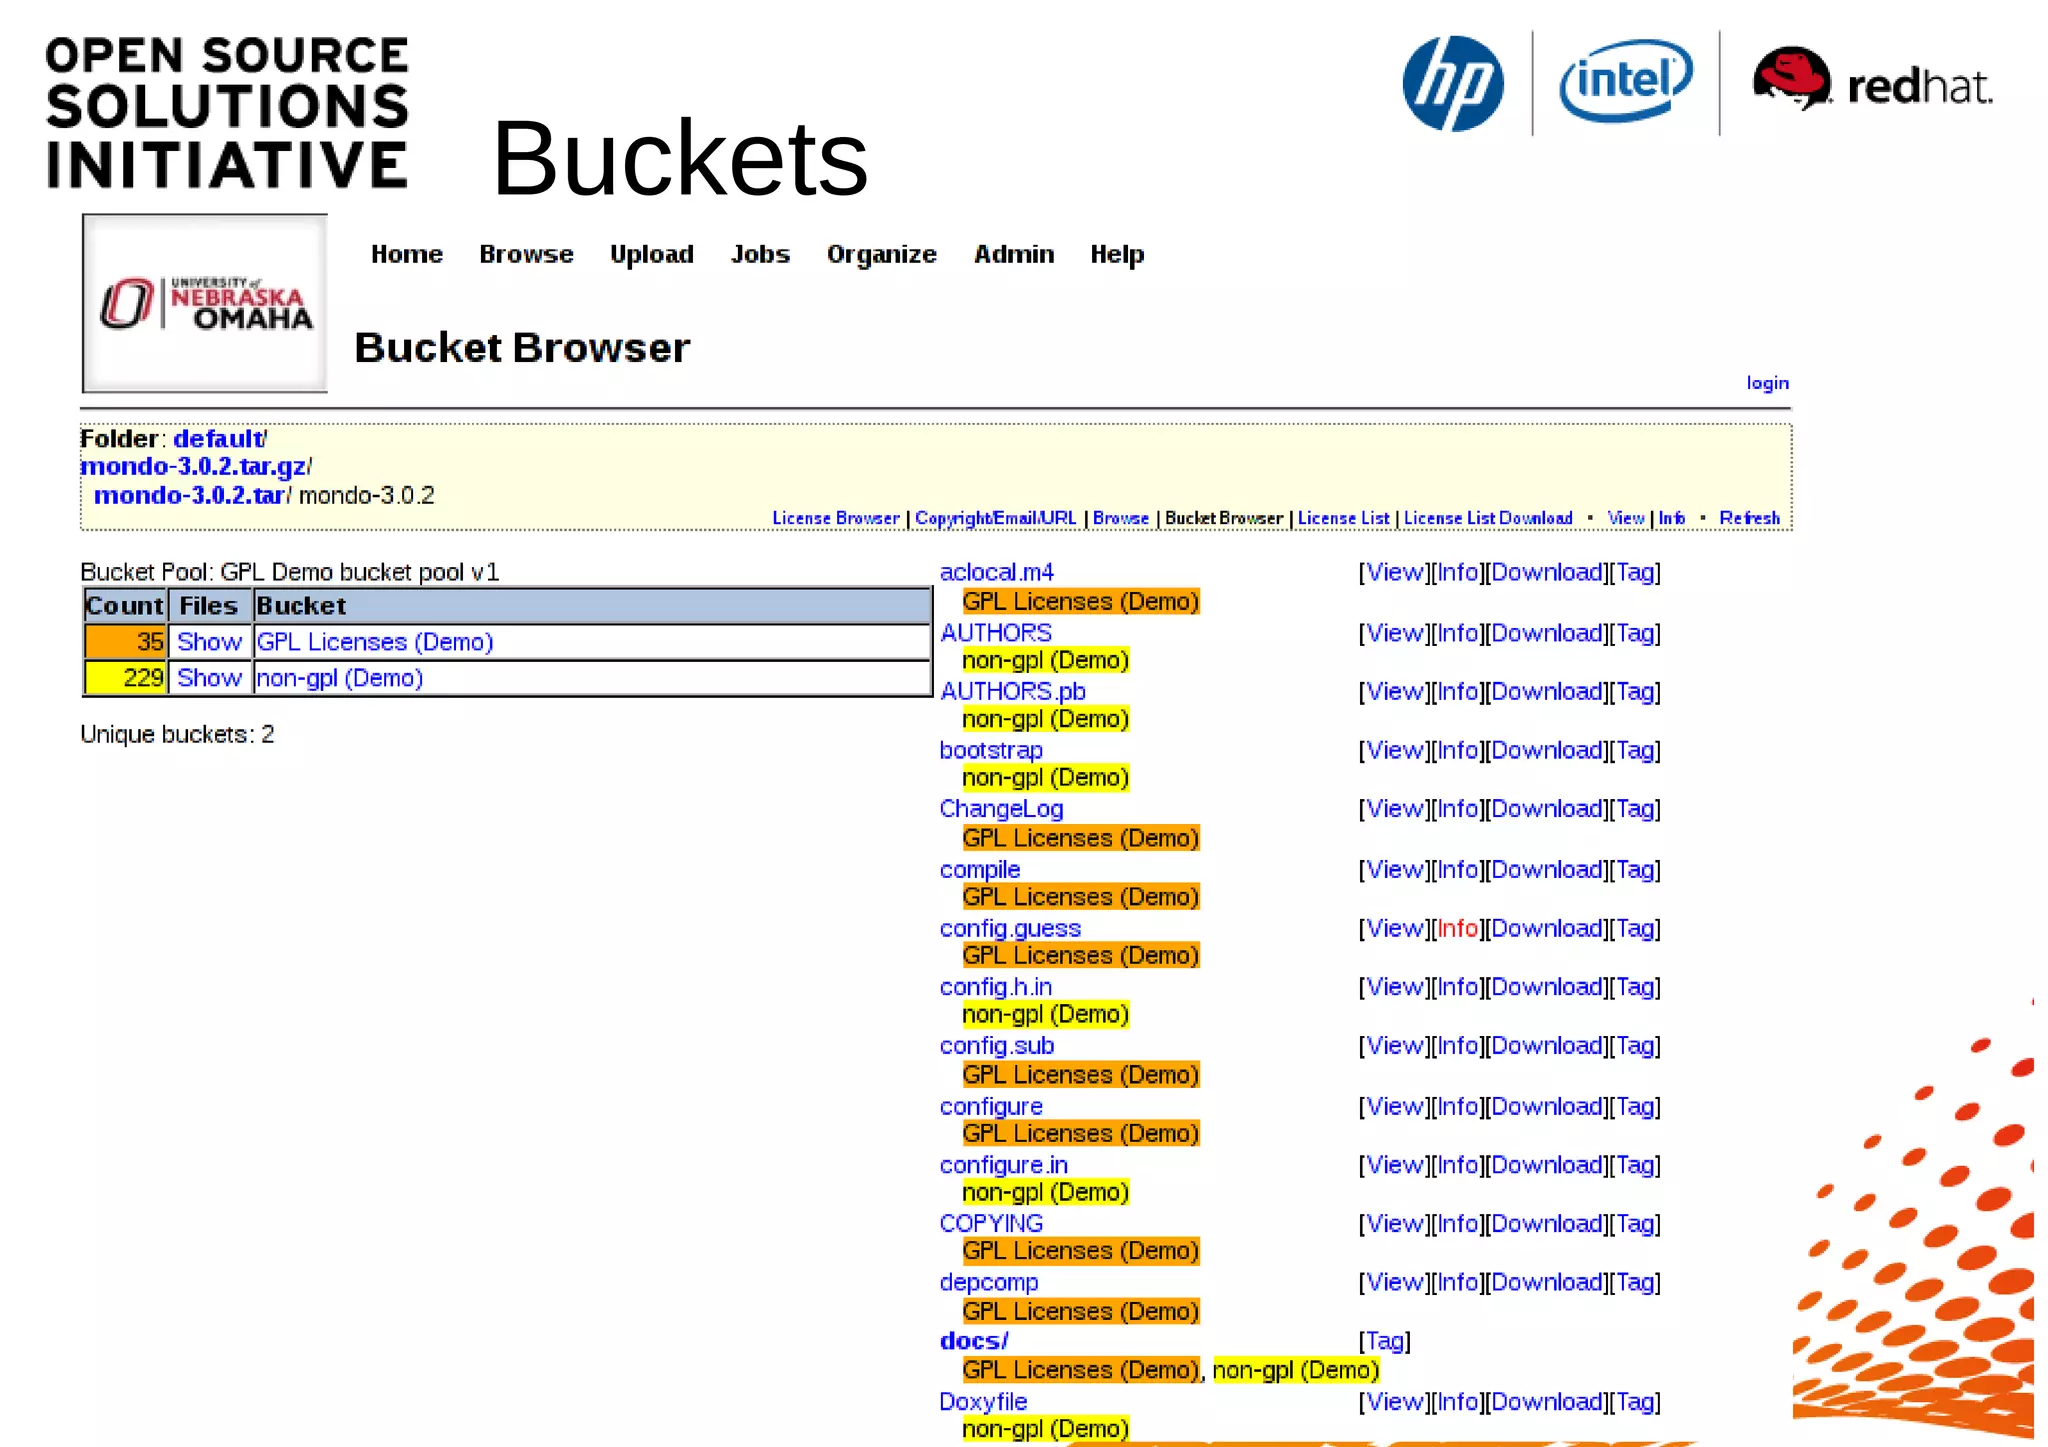Open the Copyright/Email/URL view
The height and width of the screenshot is (1447, 2048).
(x=995, y=518)
